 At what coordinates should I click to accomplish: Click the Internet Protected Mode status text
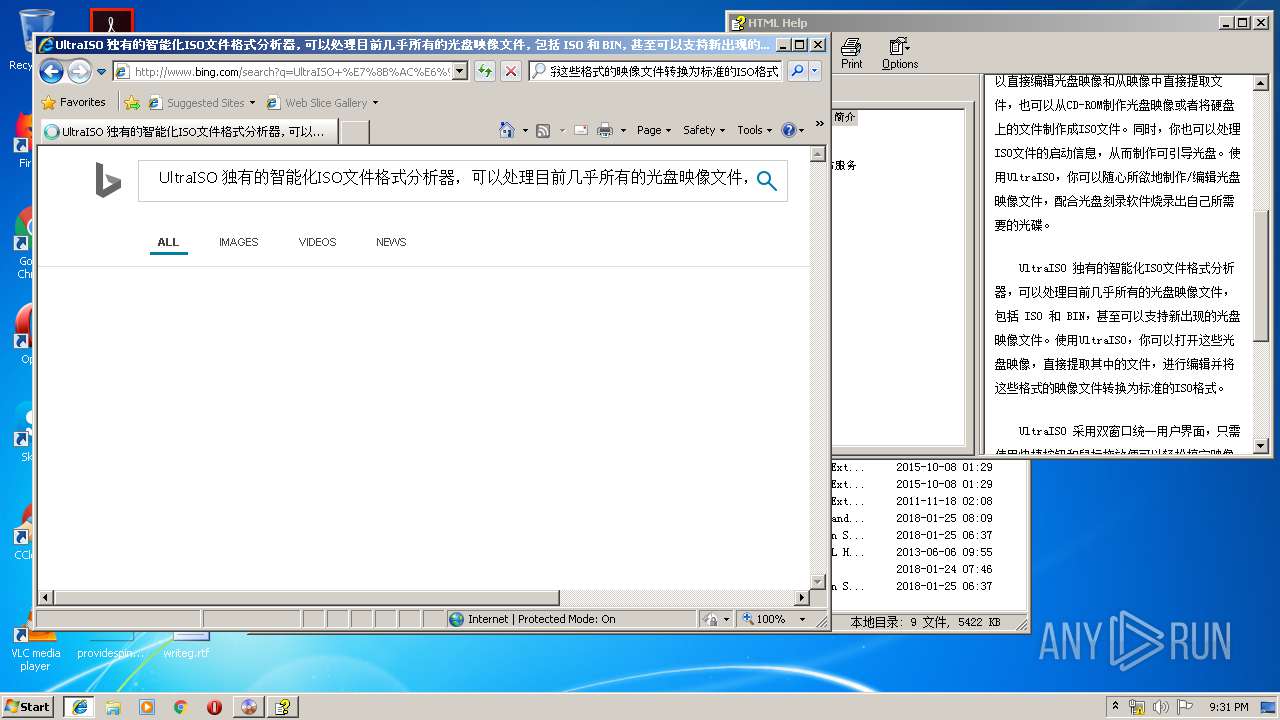pos(542,619)
